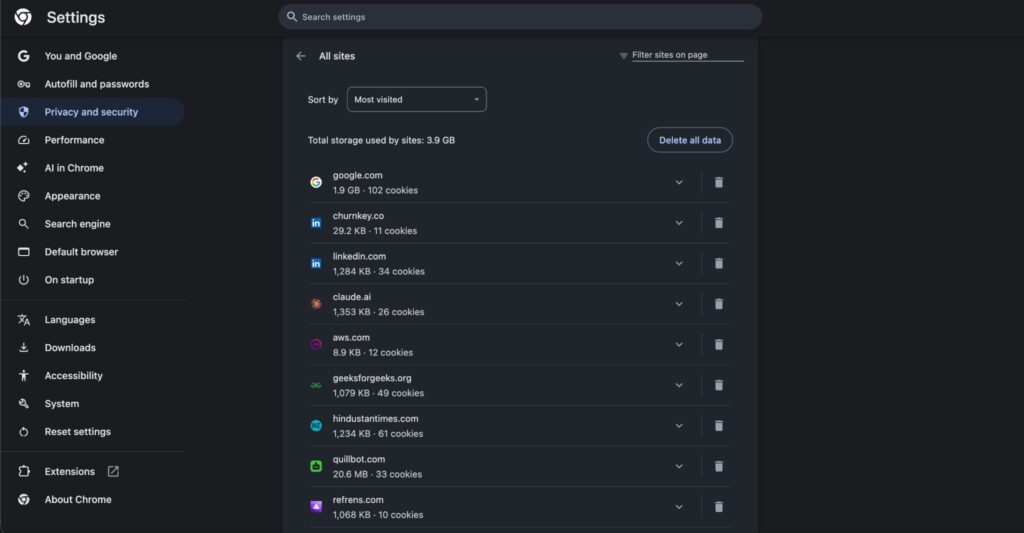The width and height of the screenshot is (1024, 533).
Task: Go back using the arrow beside All sites
Action: 301,56
